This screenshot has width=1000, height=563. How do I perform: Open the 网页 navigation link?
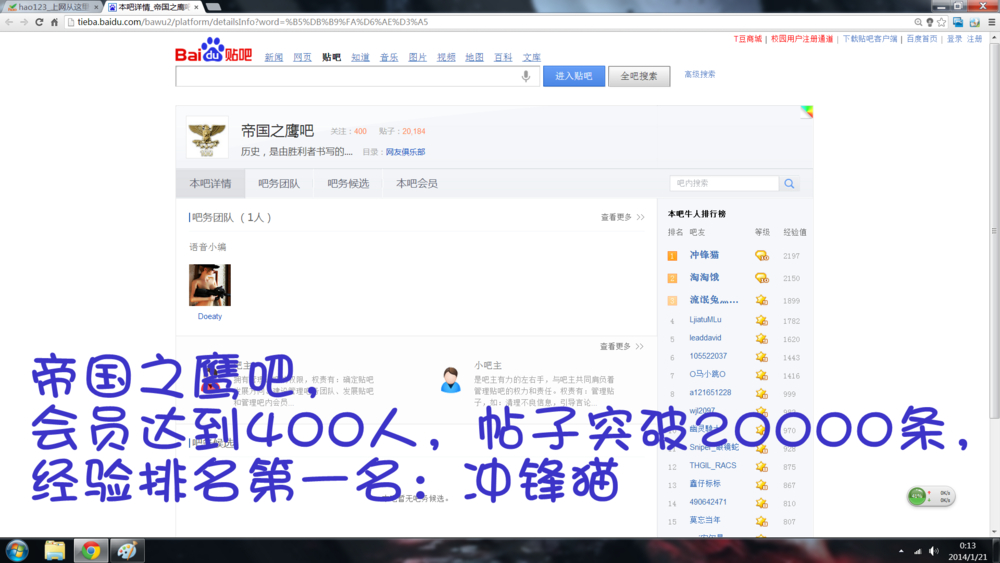(x=302, y=57)
